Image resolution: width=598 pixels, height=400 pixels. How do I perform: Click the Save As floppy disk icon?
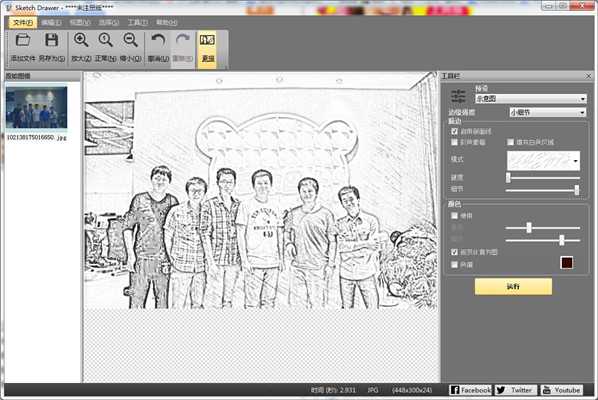(51, 40)
